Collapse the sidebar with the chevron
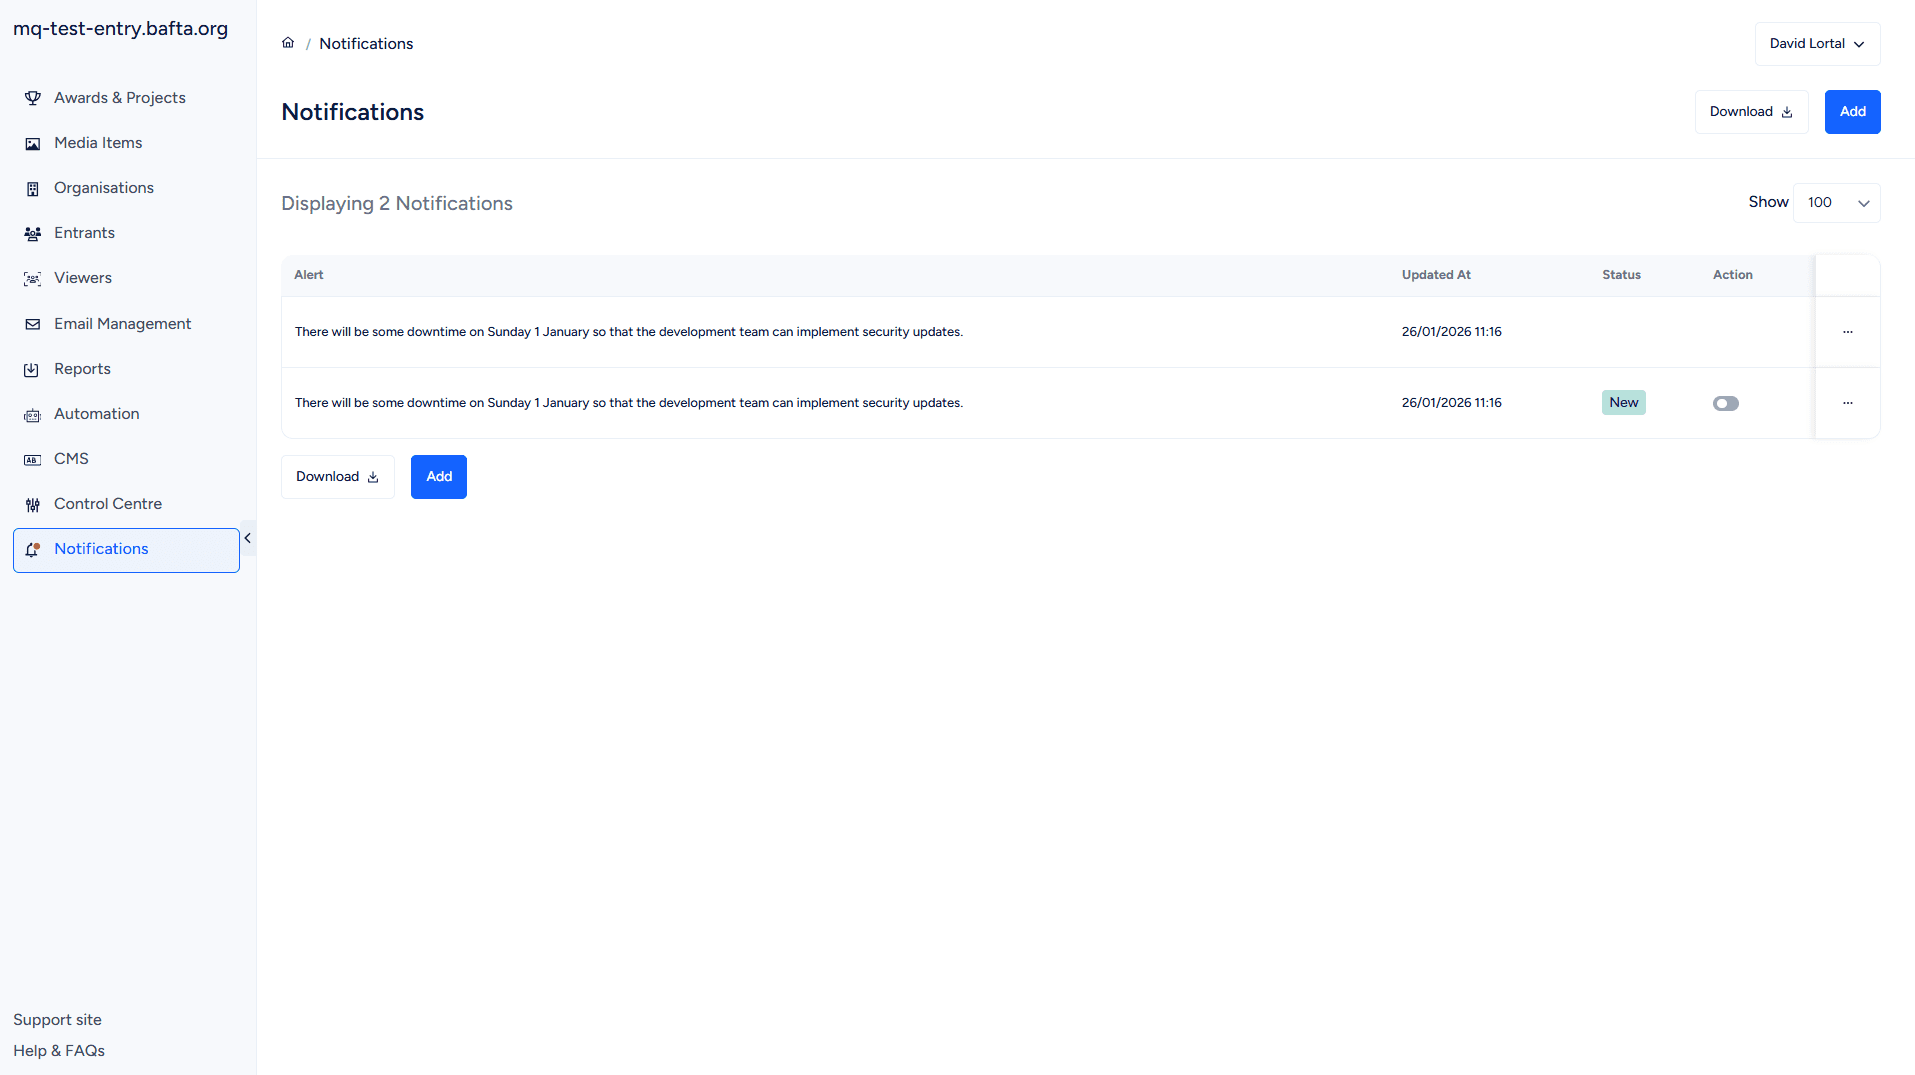 pyautogui.click(x=248, y=538)
